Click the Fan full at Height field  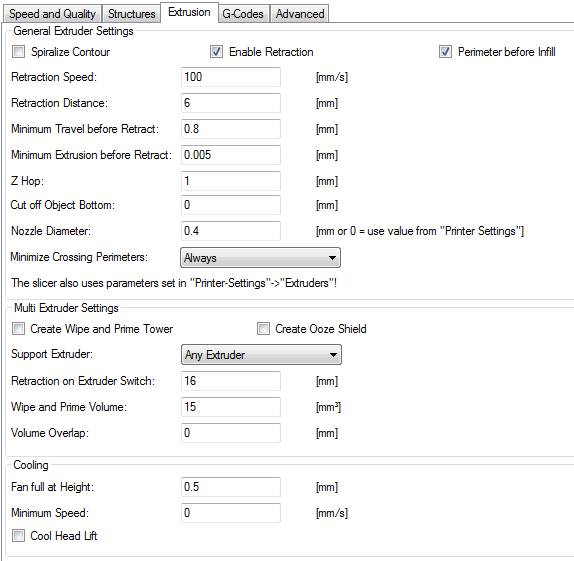pos(231,487)
